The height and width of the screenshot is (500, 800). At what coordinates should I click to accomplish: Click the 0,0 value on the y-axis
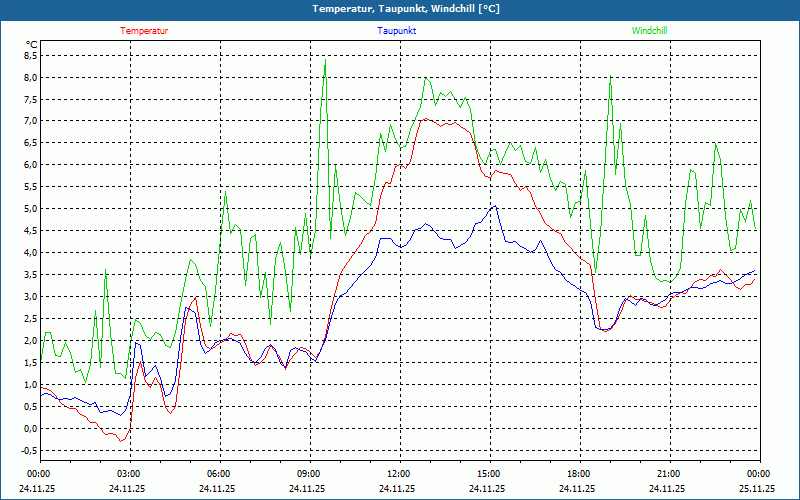(30, 429)
